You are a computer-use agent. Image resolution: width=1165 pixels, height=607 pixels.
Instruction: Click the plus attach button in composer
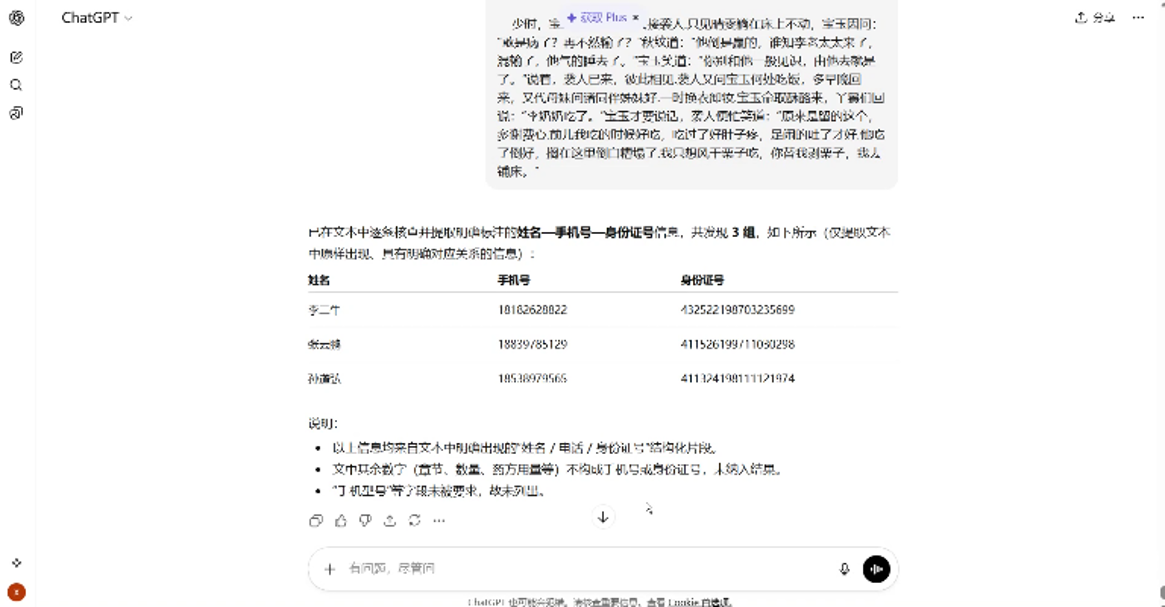coord(330,569)
